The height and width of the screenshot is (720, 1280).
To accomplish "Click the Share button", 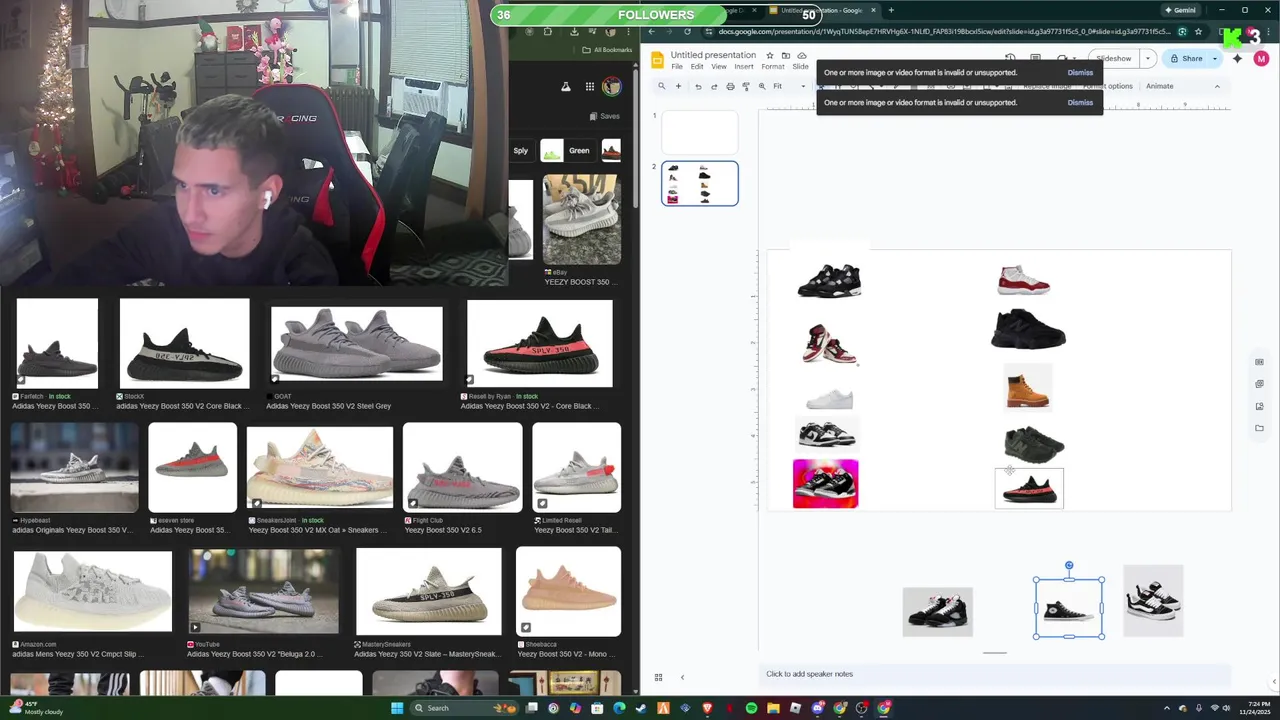I will pyautogui.click(x=1187, y=58).
